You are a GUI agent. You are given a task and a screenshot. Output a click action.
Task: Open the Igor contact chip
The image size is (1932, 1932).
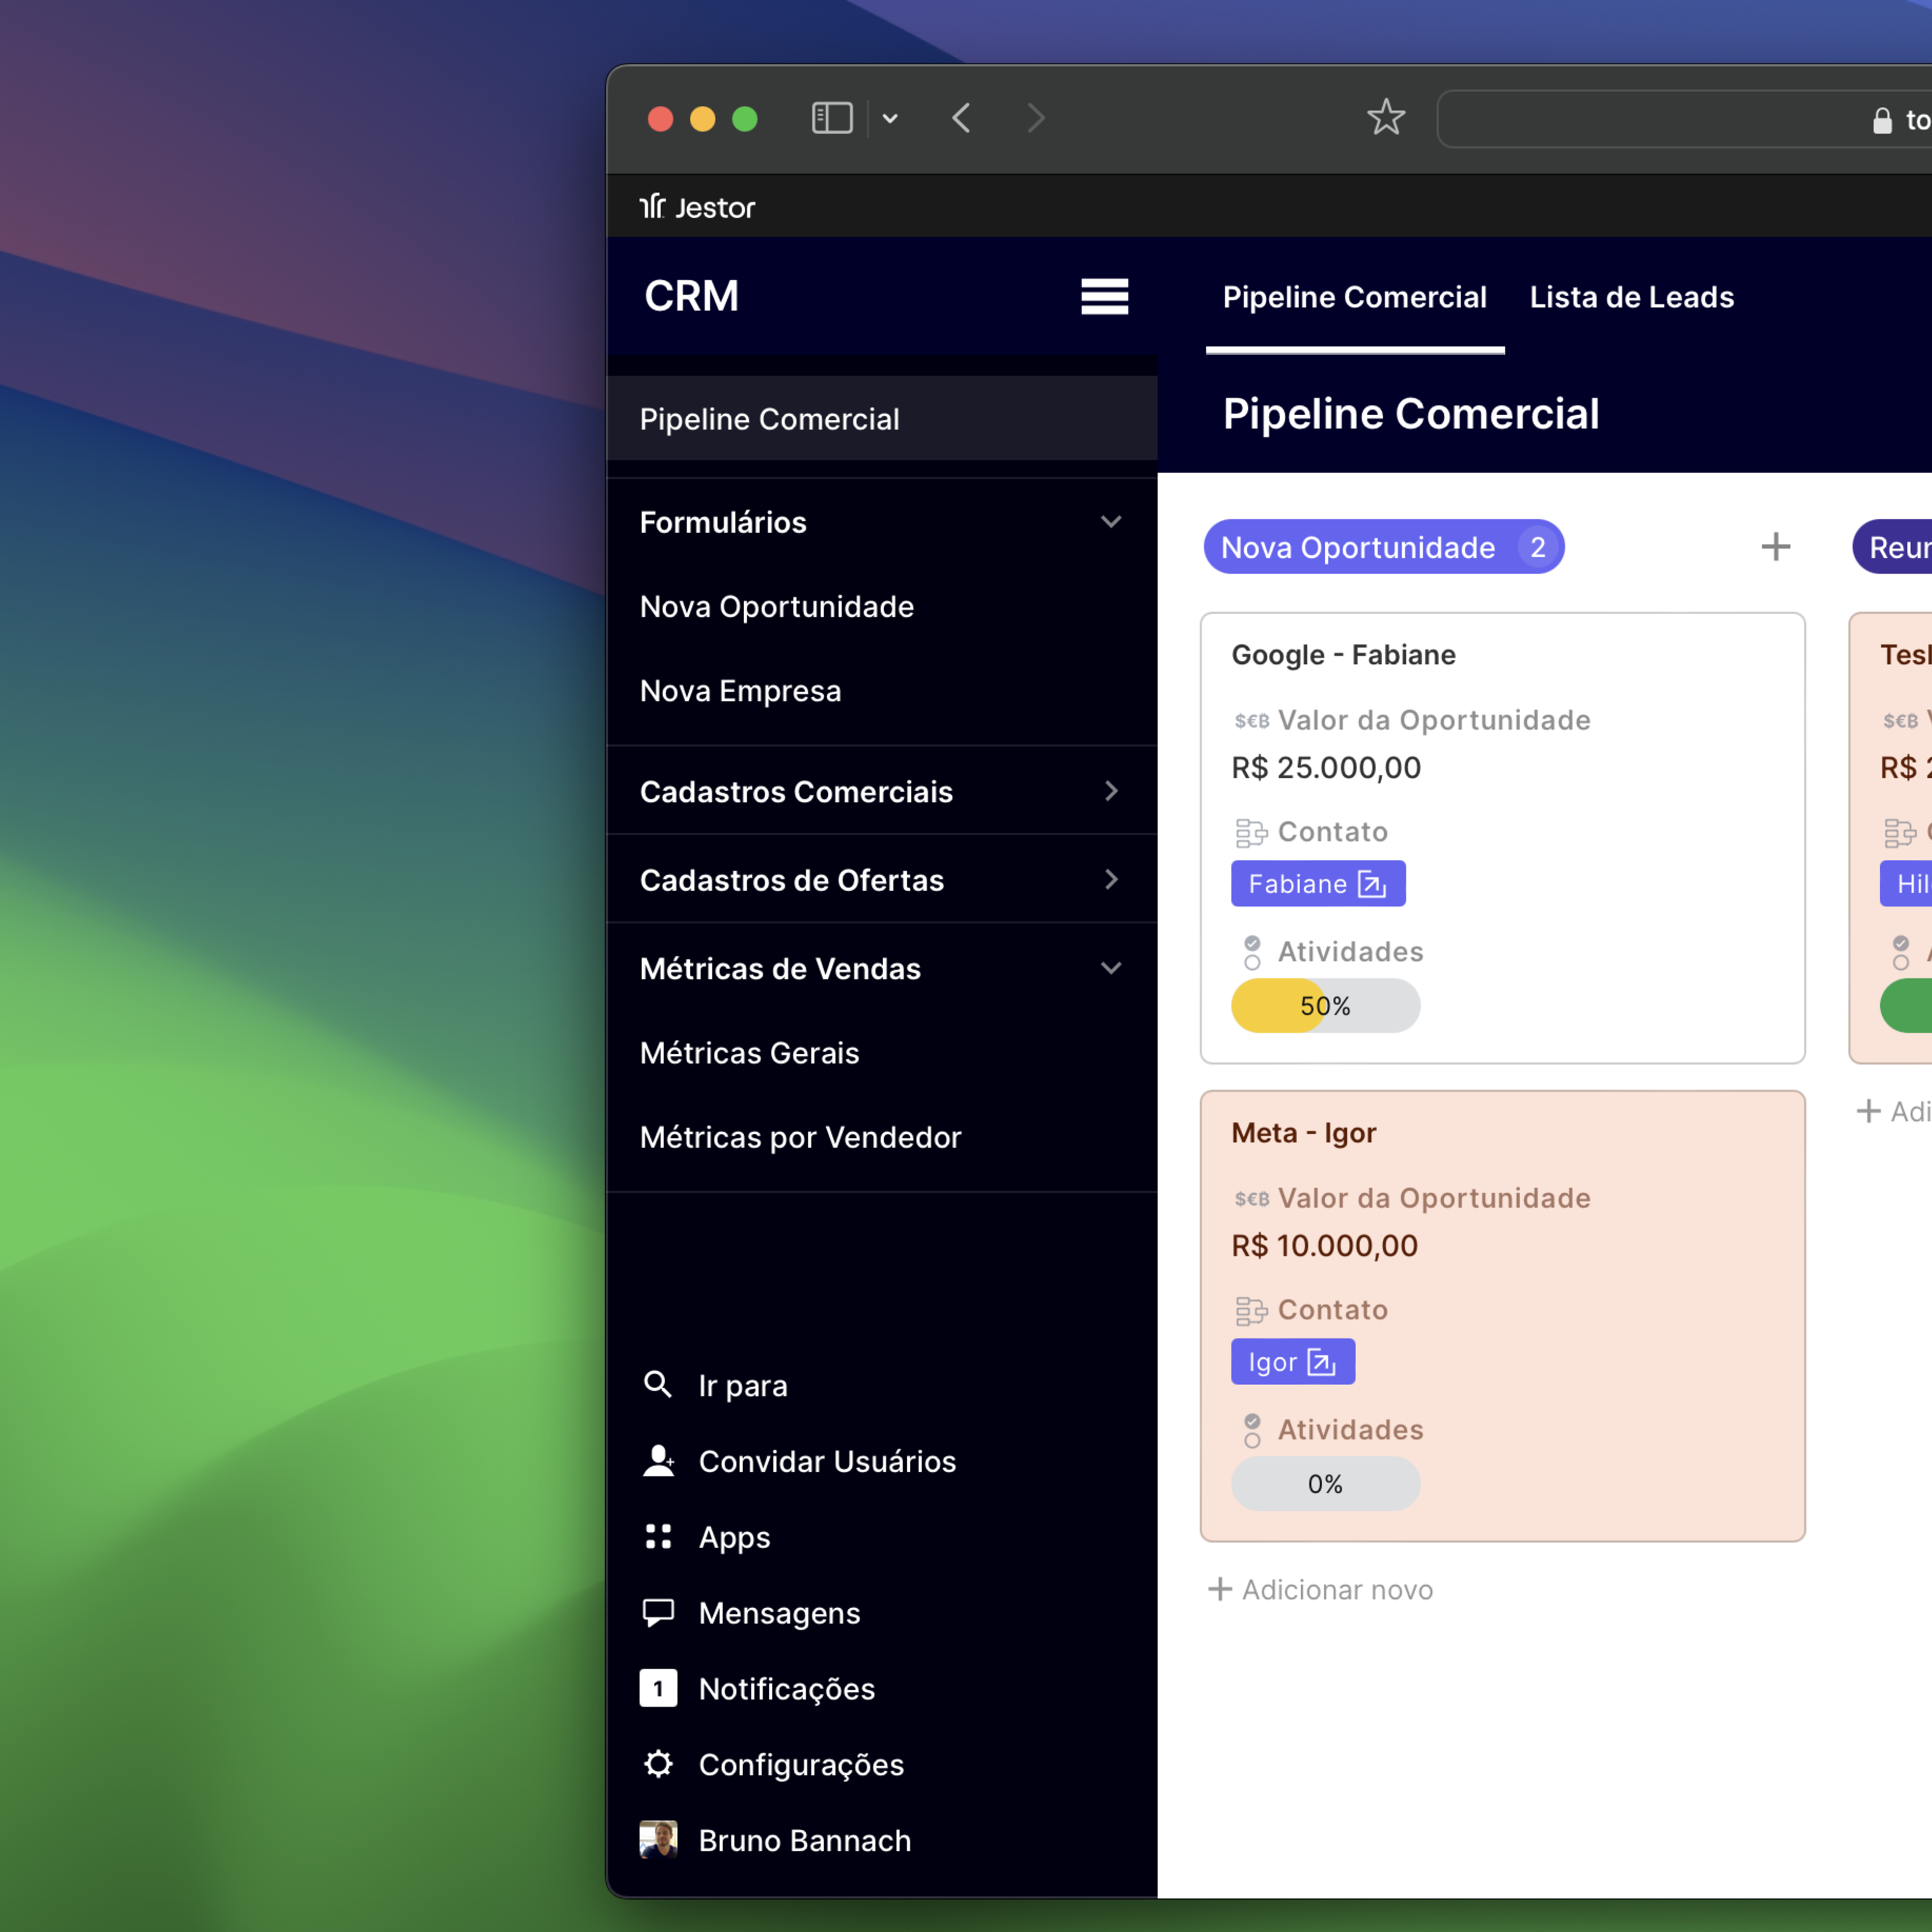(1292, 1362)
